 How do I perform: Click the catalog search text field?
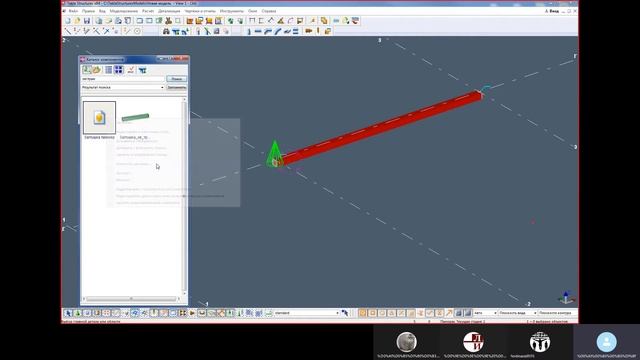click(x=123, y=79)
